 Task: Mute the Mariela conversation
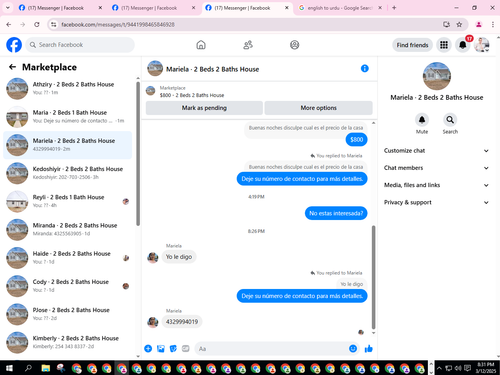(x=422, y=120)
